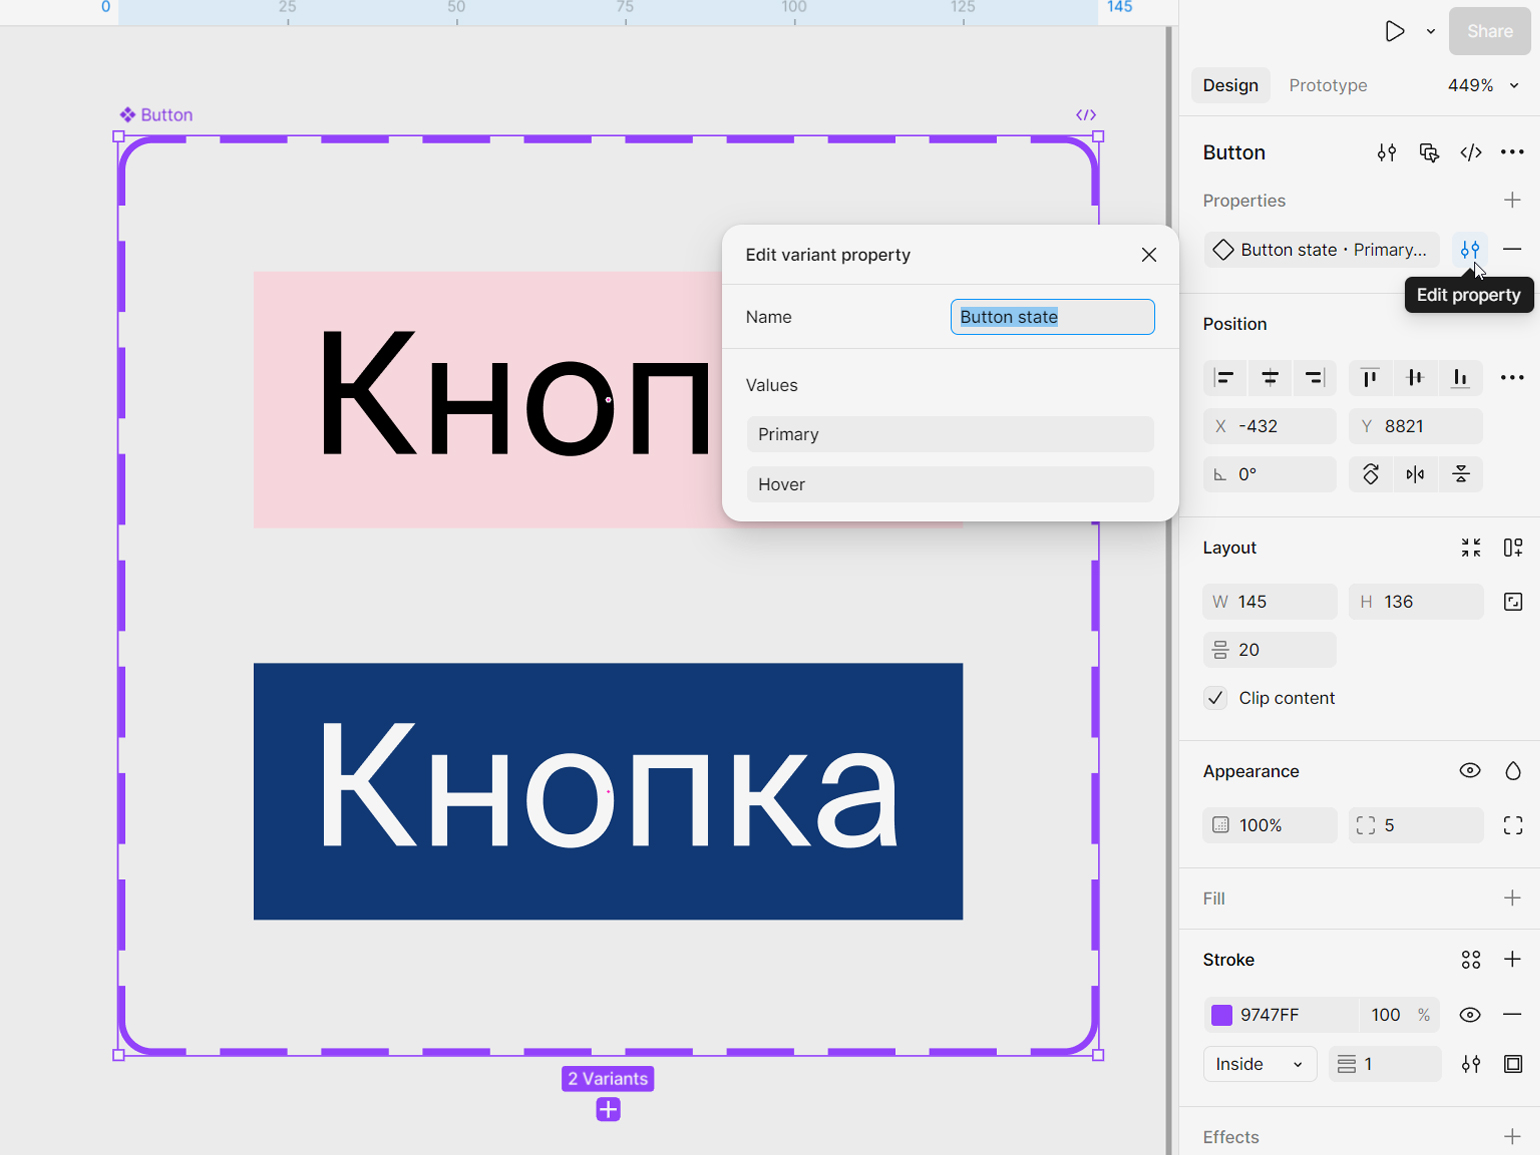Open blend mode drop icon in Appearance
This screenshot has width=1540, height=1155.
pyautogui.click(x=1513, y=770)
